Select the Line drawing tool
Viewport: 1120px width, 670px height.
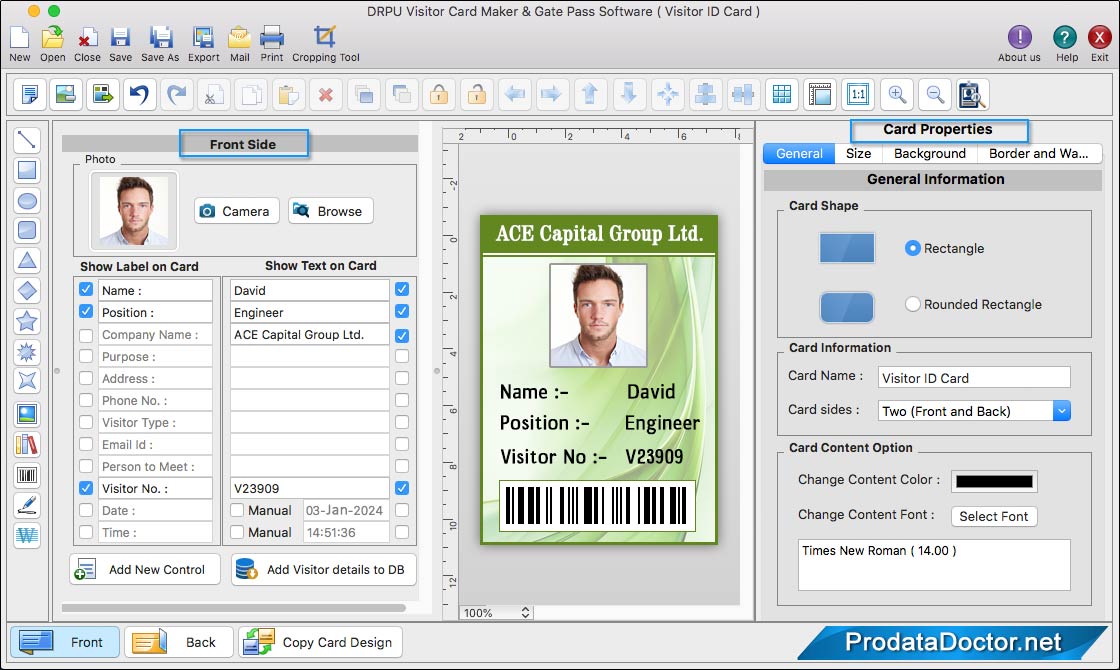(x=26, y=140)
